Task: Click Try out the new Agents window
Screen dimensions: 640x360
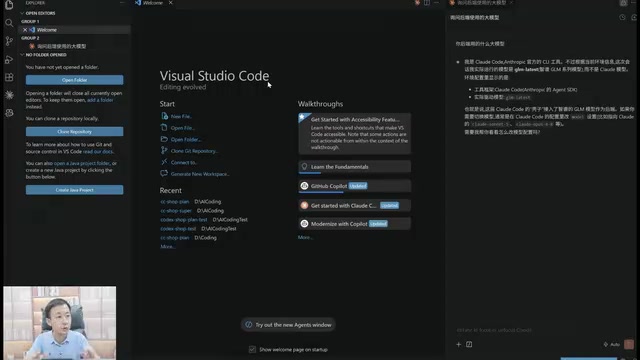Action: [x=288, y=325]
